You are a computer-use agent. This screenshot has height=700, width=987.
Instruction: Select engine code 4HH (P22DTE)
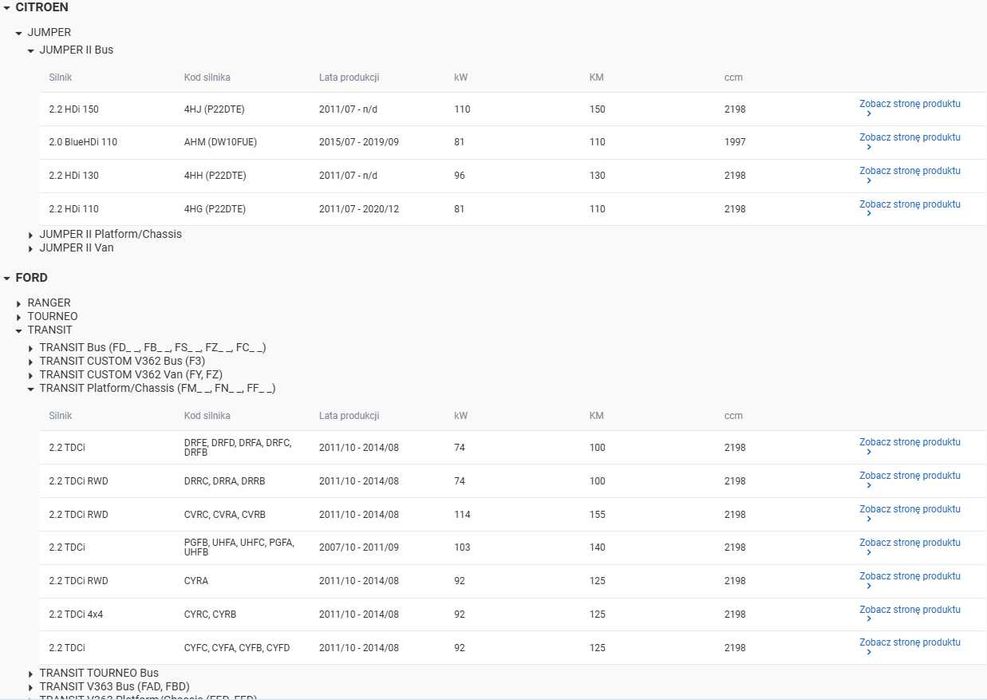coord(215,176)
